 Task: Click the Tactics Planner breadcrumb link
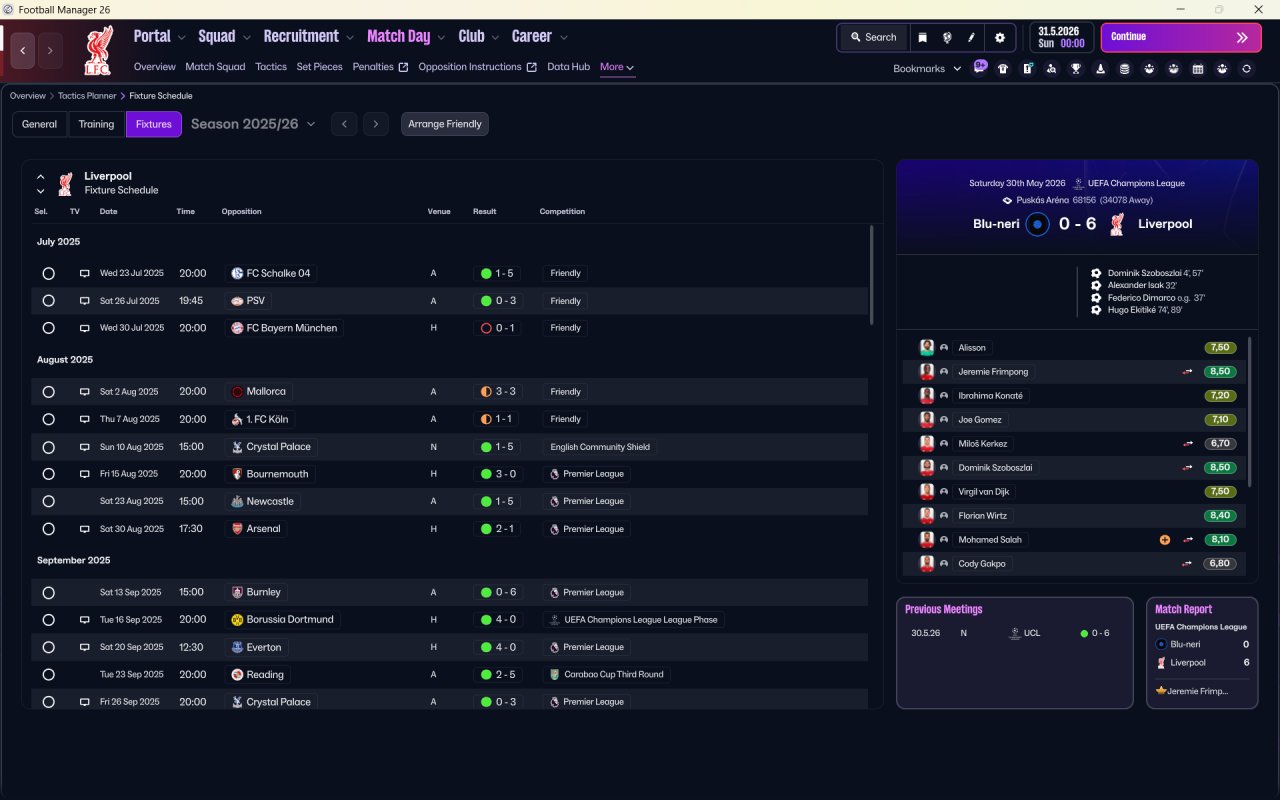click(87, 96)
